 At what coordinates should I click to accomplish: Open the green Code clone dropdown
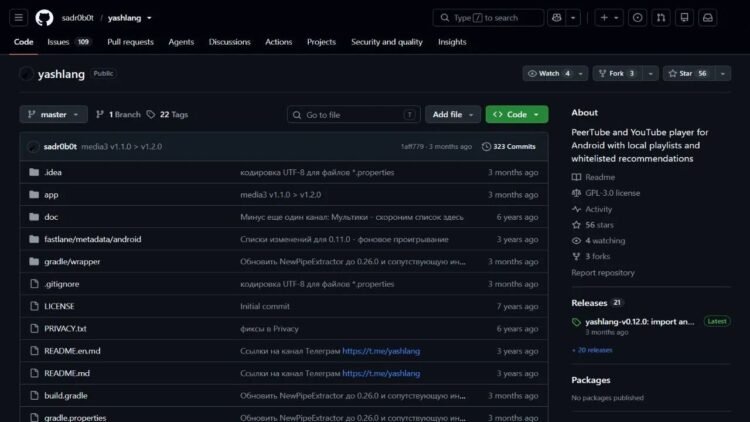coord(517,114)
